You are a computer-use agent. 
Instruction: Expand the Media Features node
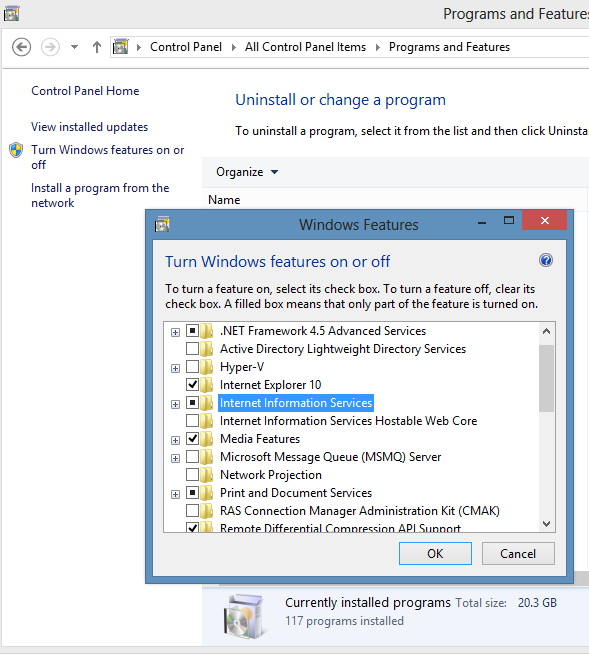(175, 440)
